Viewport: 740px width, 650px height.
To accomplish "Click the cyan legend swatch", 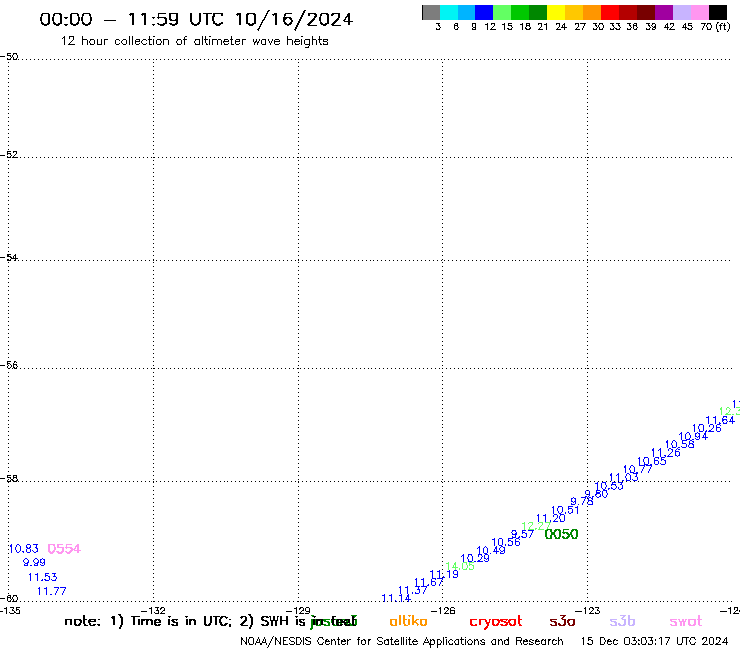I will click(449, 12).
